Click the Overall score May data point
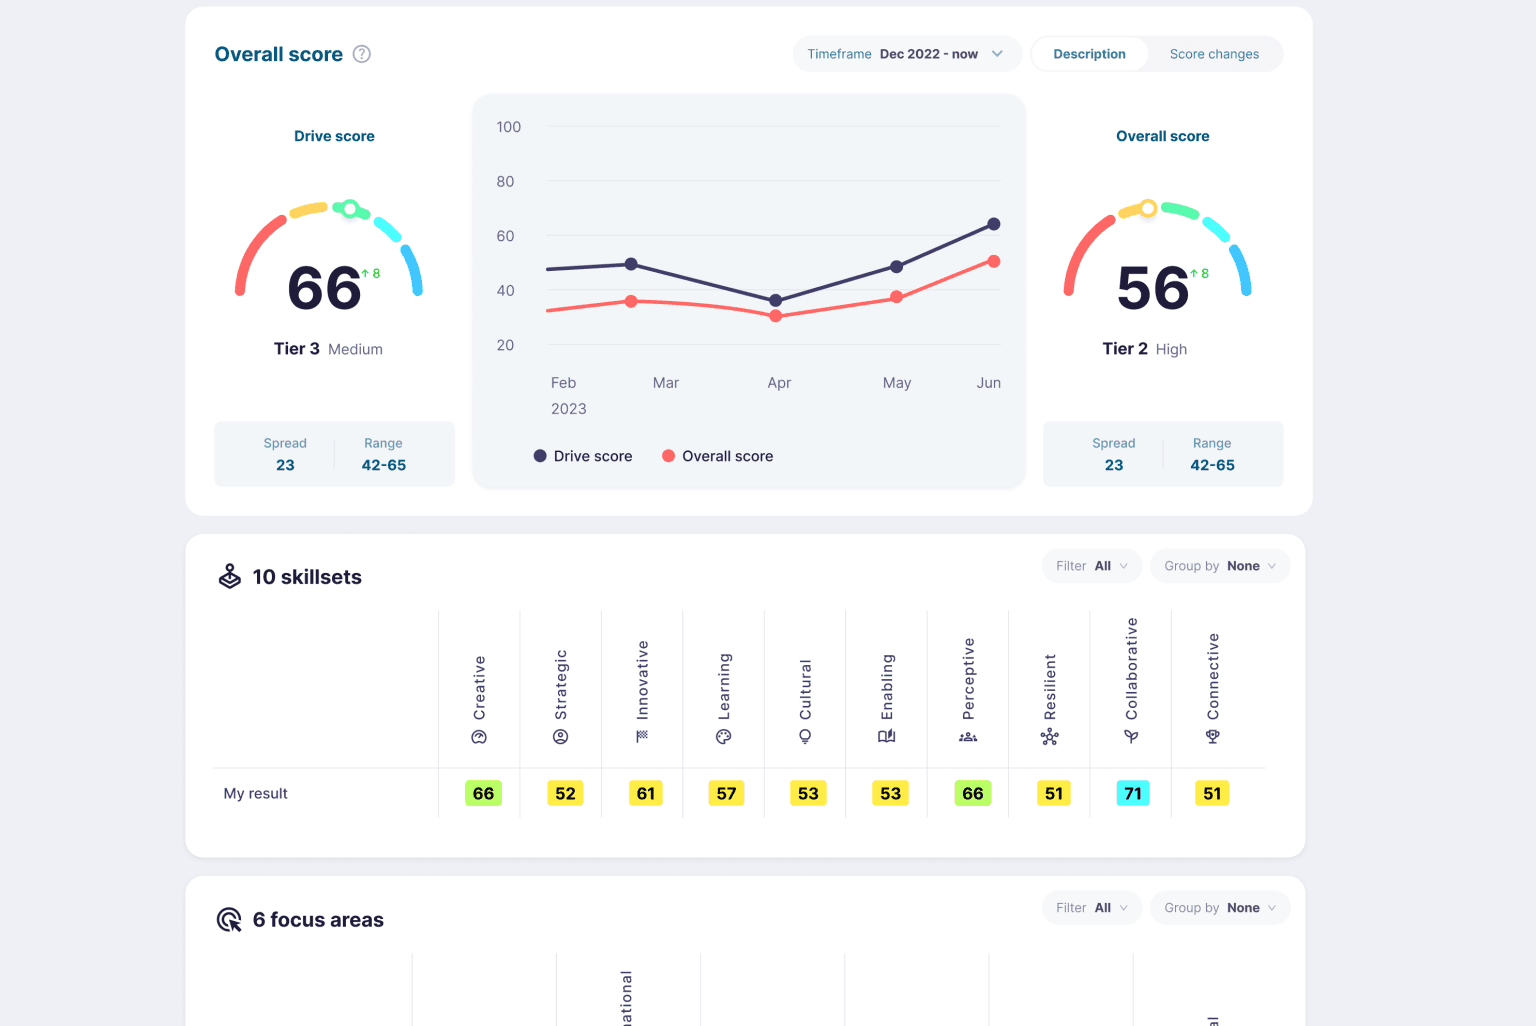The image size is (1536, 1026). coord(897,297)
